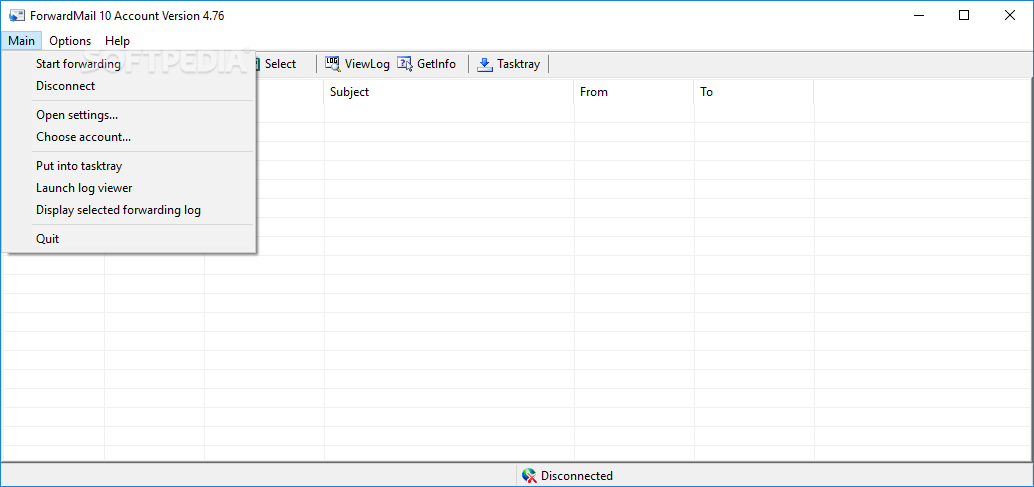Open the Help menu
The image size is (1034, 487).
point(117,41)
